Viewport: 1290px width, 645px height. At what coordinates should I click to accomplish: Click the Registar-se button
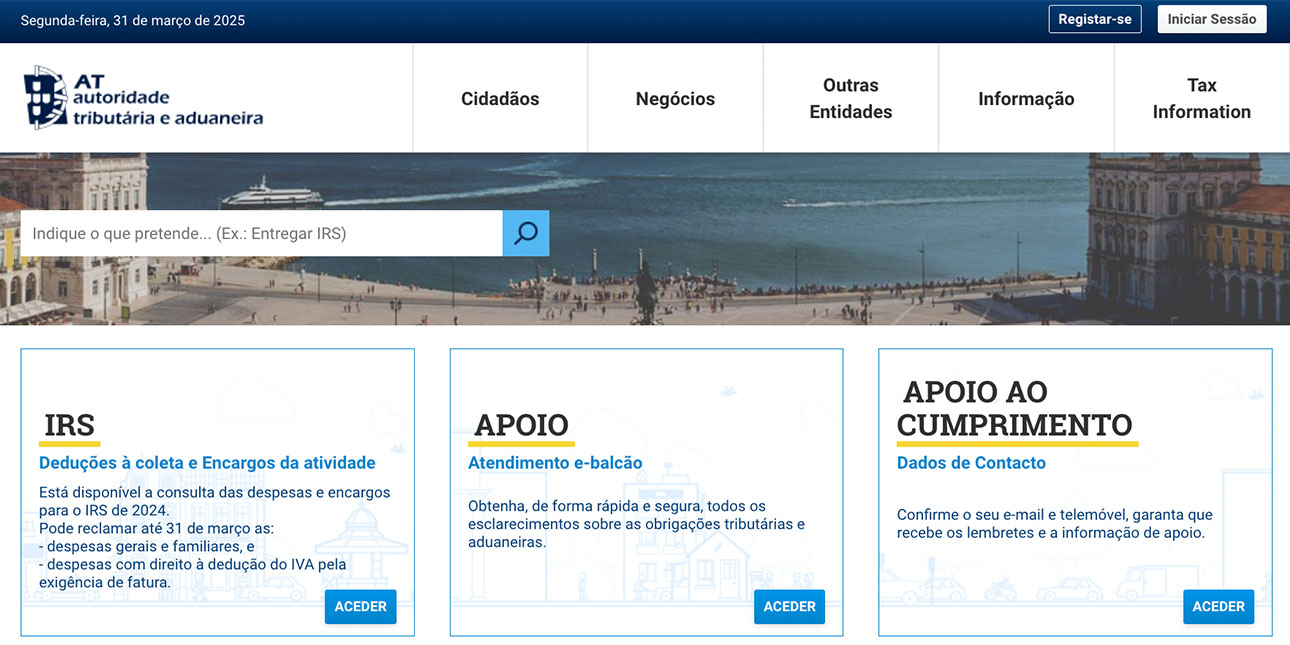[1094, 19]
